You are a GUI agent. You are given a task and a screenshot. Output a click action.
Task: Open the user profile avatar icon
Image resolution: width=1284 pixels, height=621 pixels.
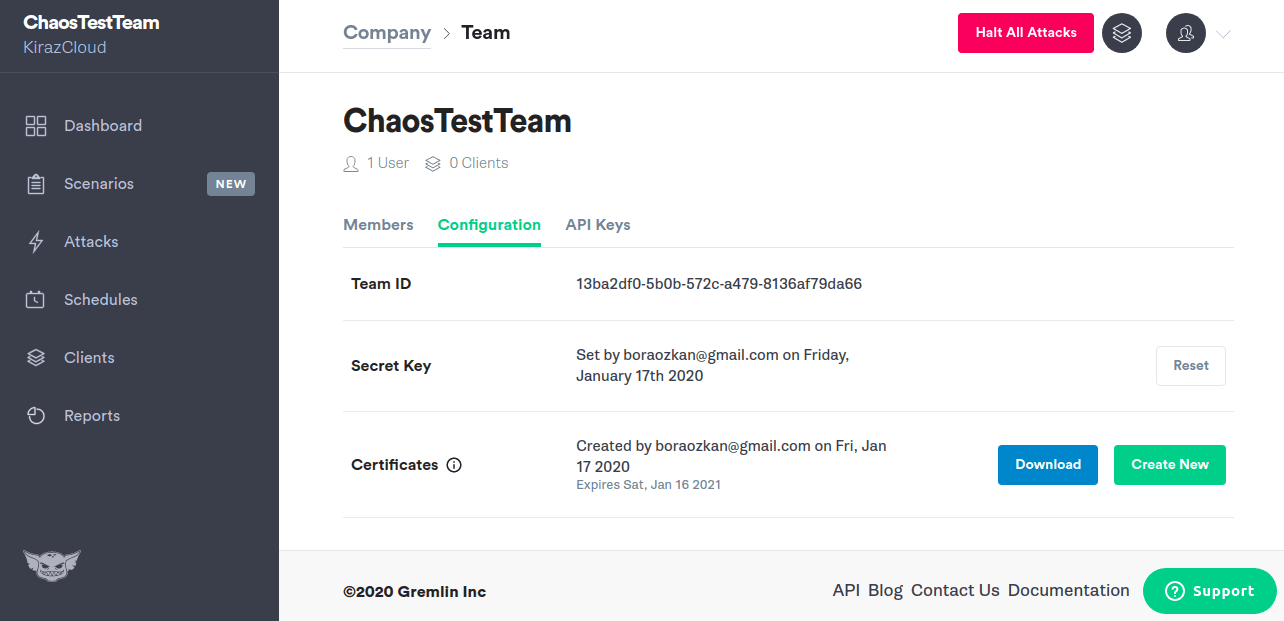click(x=1186, y=33)
